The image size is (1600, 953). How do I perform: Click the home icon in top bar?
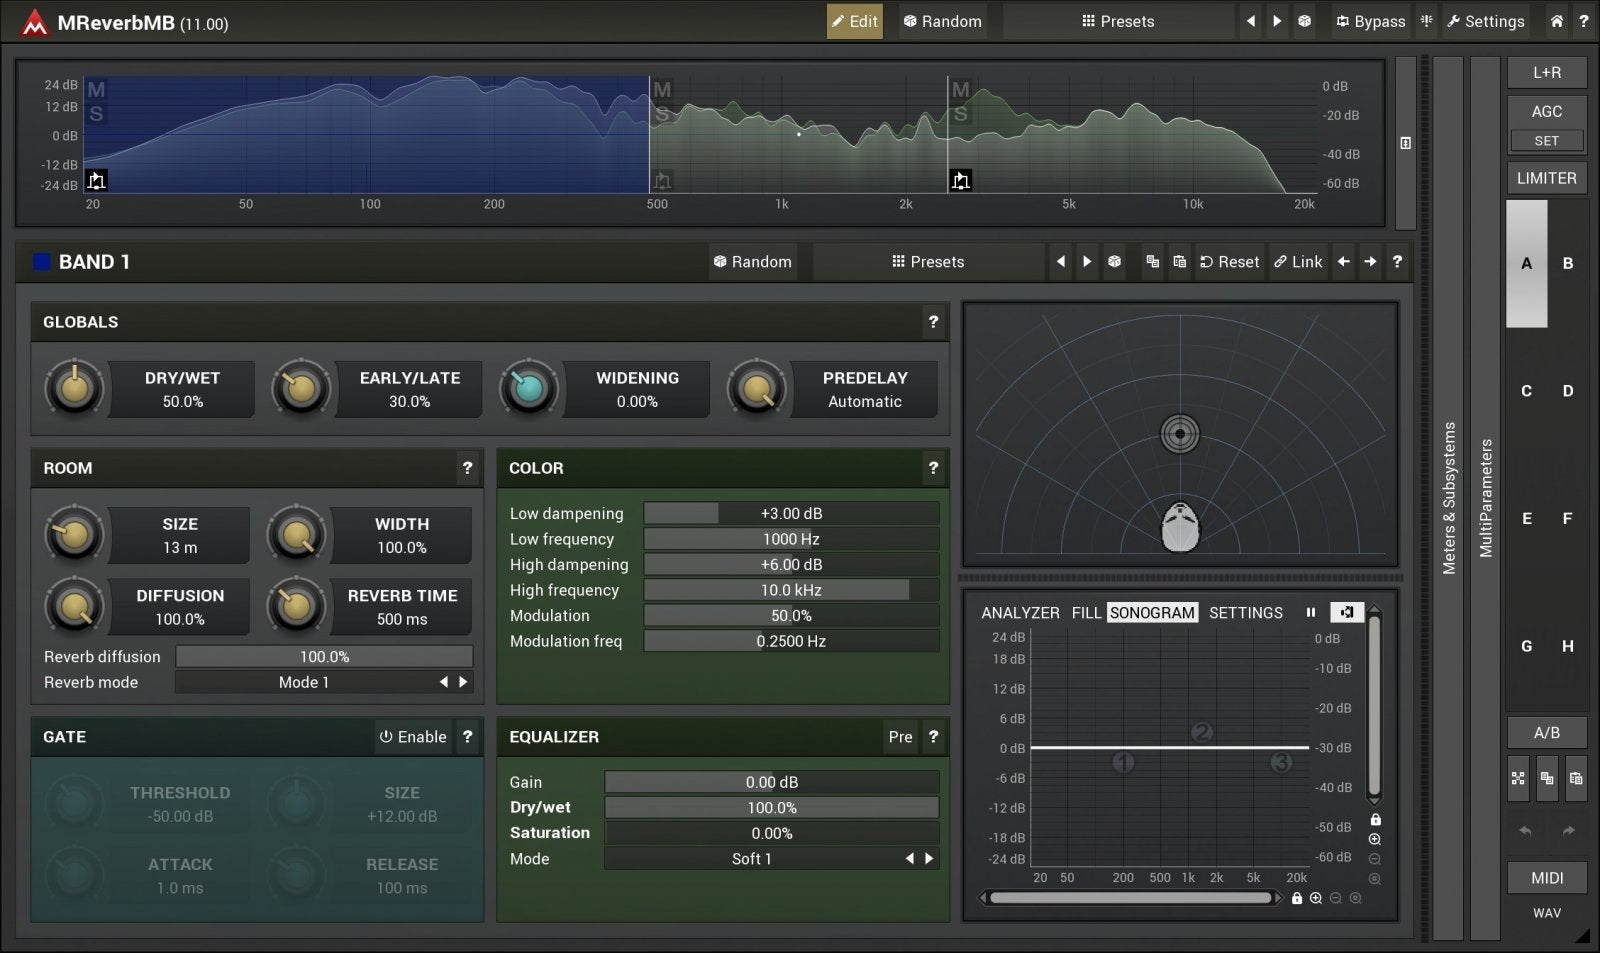(1556, 21)
